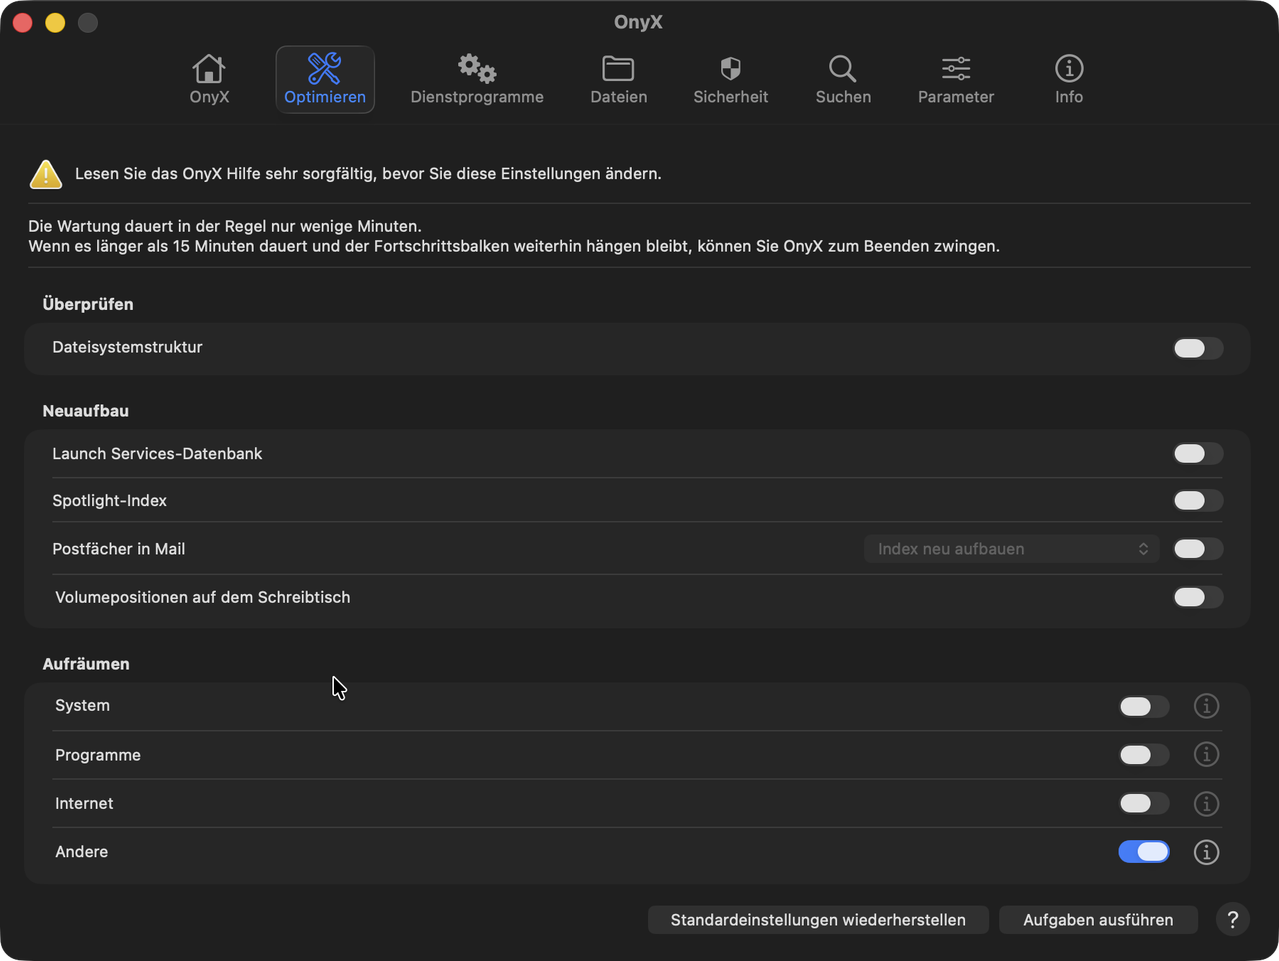The image size is (1279, 961).
Task: Select the Optimieren wrench tab
Action: tap(325, 80)
